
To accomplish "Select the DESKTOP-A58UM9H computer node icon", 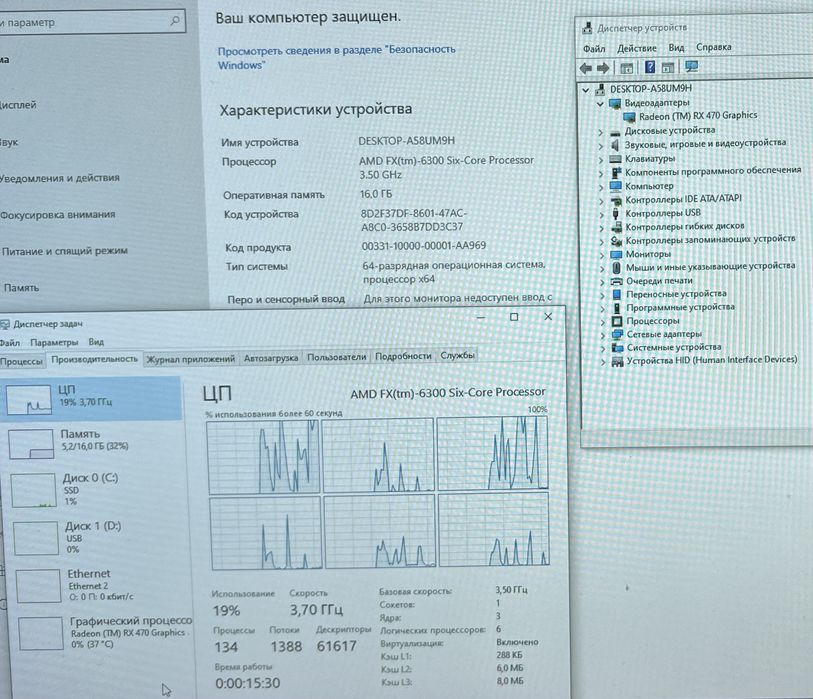I will (600, 89).
